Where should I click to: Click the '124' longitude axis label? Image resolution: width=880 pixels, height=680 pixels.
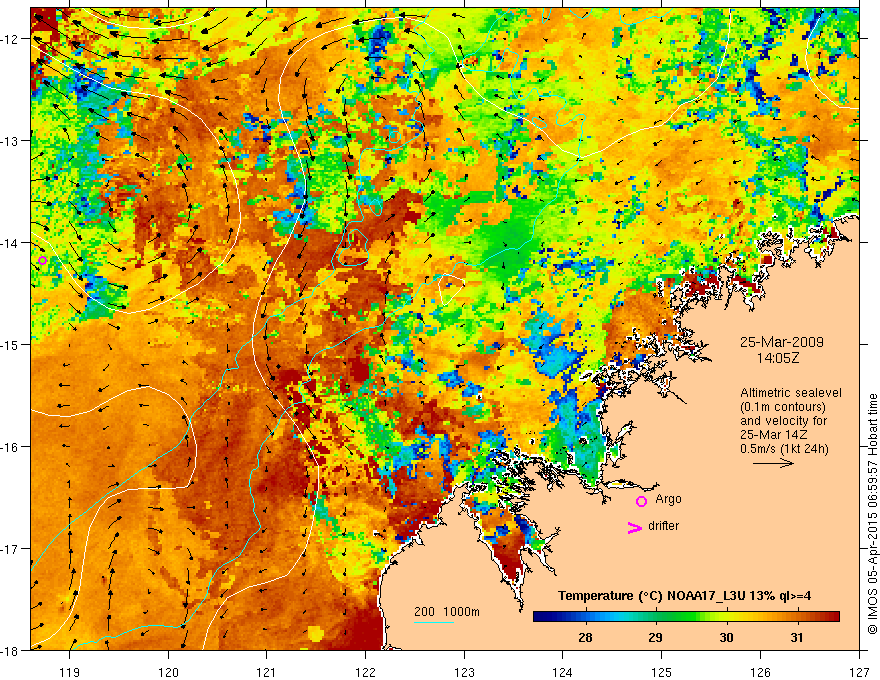coord(563,672)
